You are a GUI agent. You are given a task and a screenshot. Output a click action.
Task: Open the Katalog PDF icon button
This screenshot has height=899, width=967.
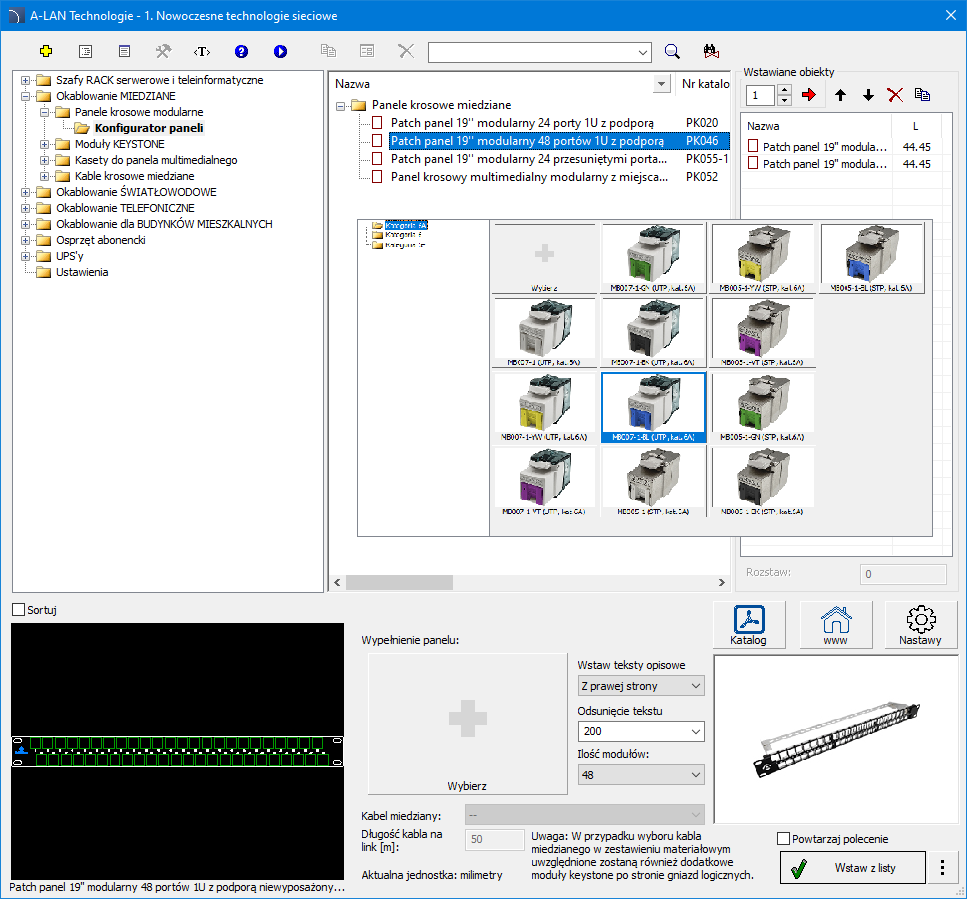[x=748, y=625]
